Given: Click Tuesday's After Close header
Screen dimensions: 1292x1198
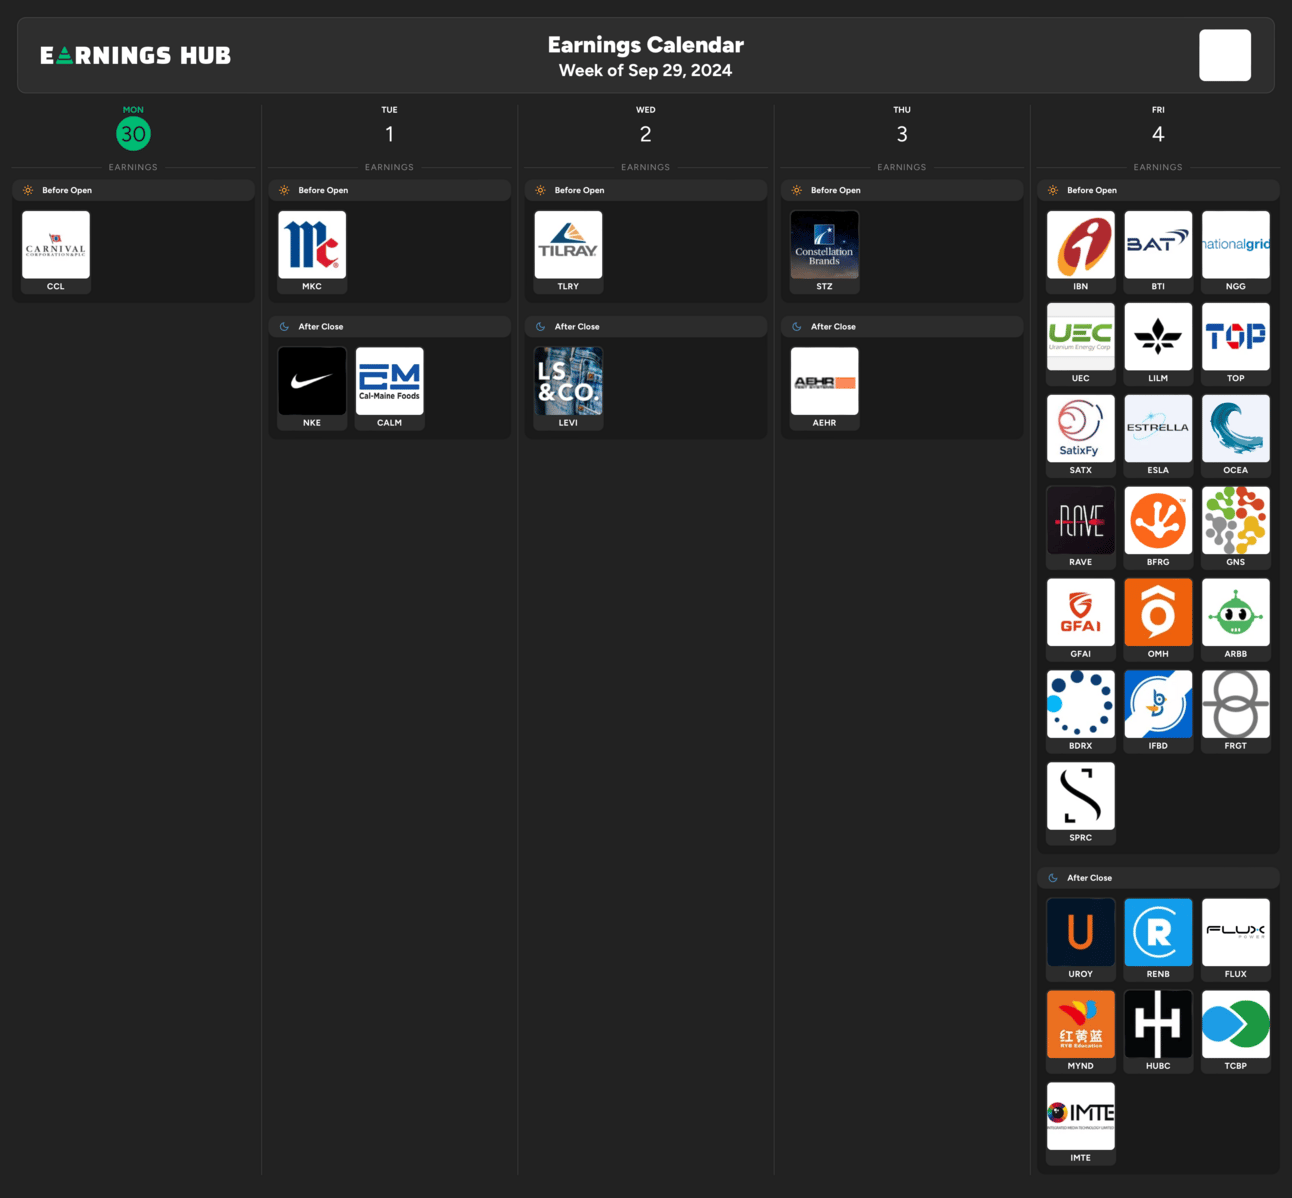Looking at the screenshot, I should 389,326.
